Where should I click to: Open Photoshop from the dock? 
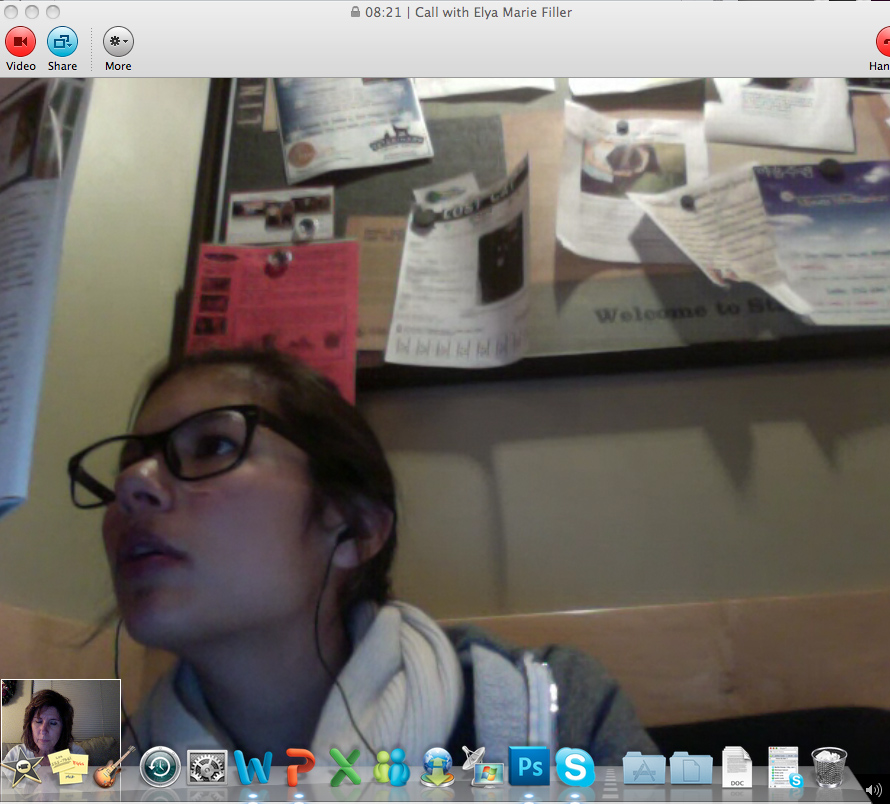coord(529,768)
